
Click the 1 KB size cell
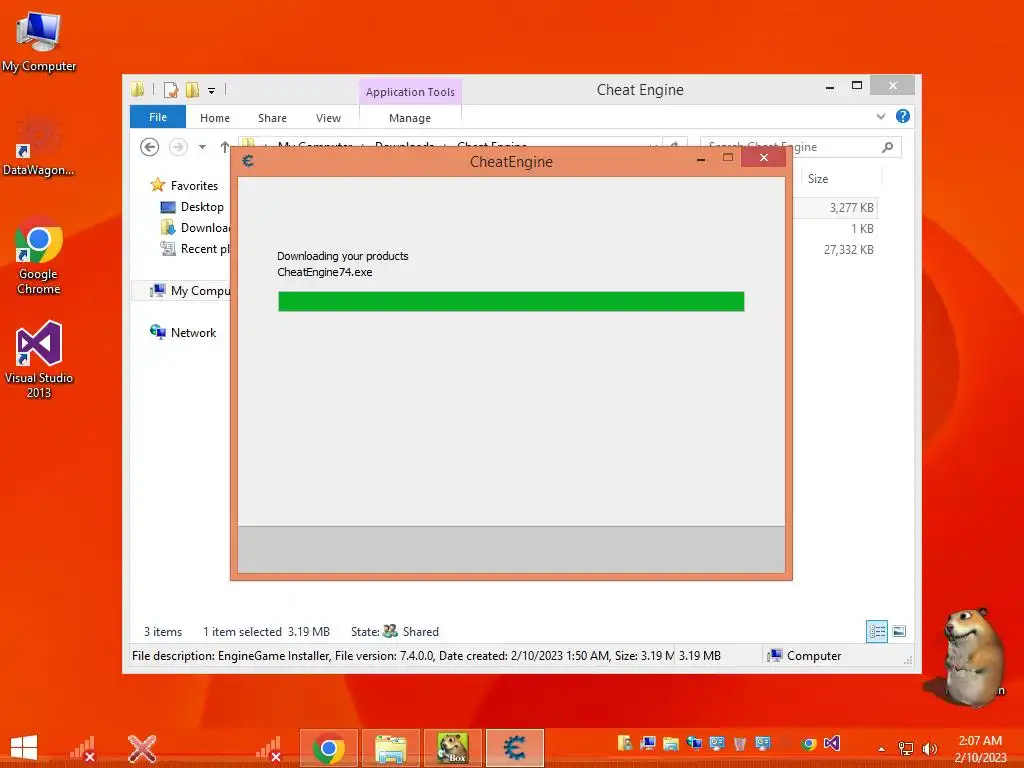(862, 229)
